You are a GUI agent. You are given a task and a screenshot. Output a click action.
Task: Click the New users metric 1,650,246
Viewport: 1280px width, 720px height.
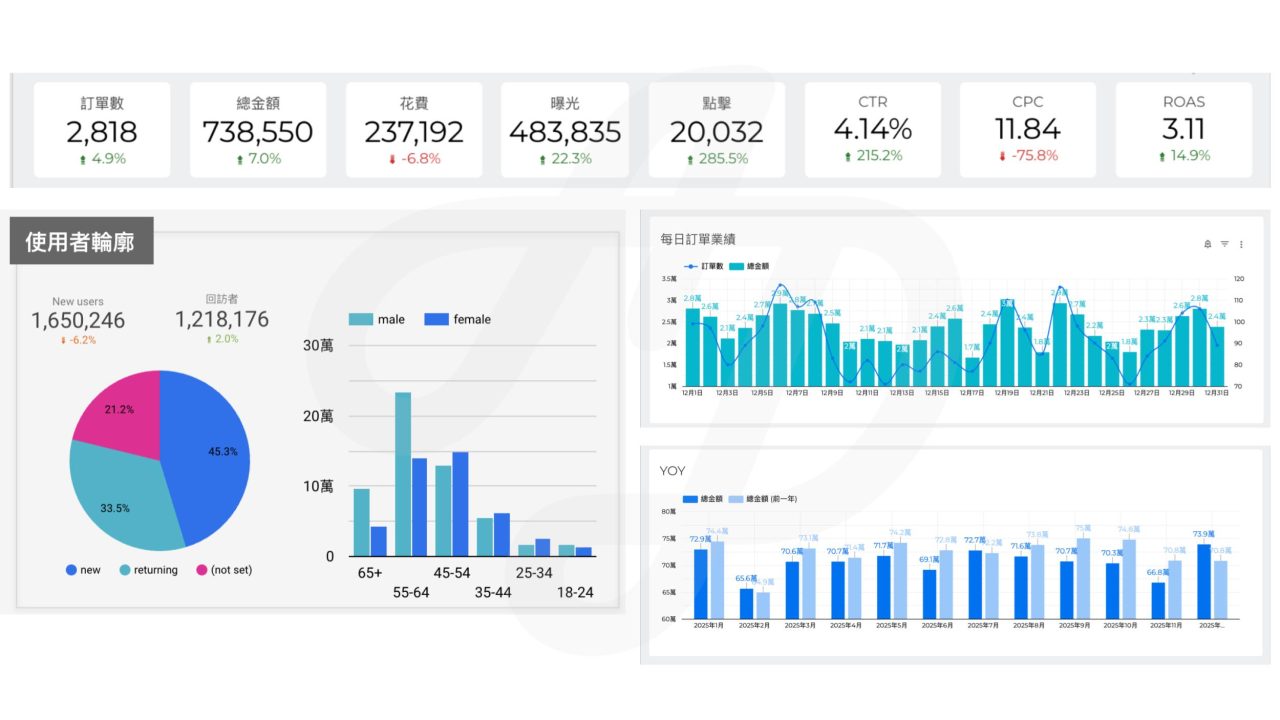click(78, 320)
